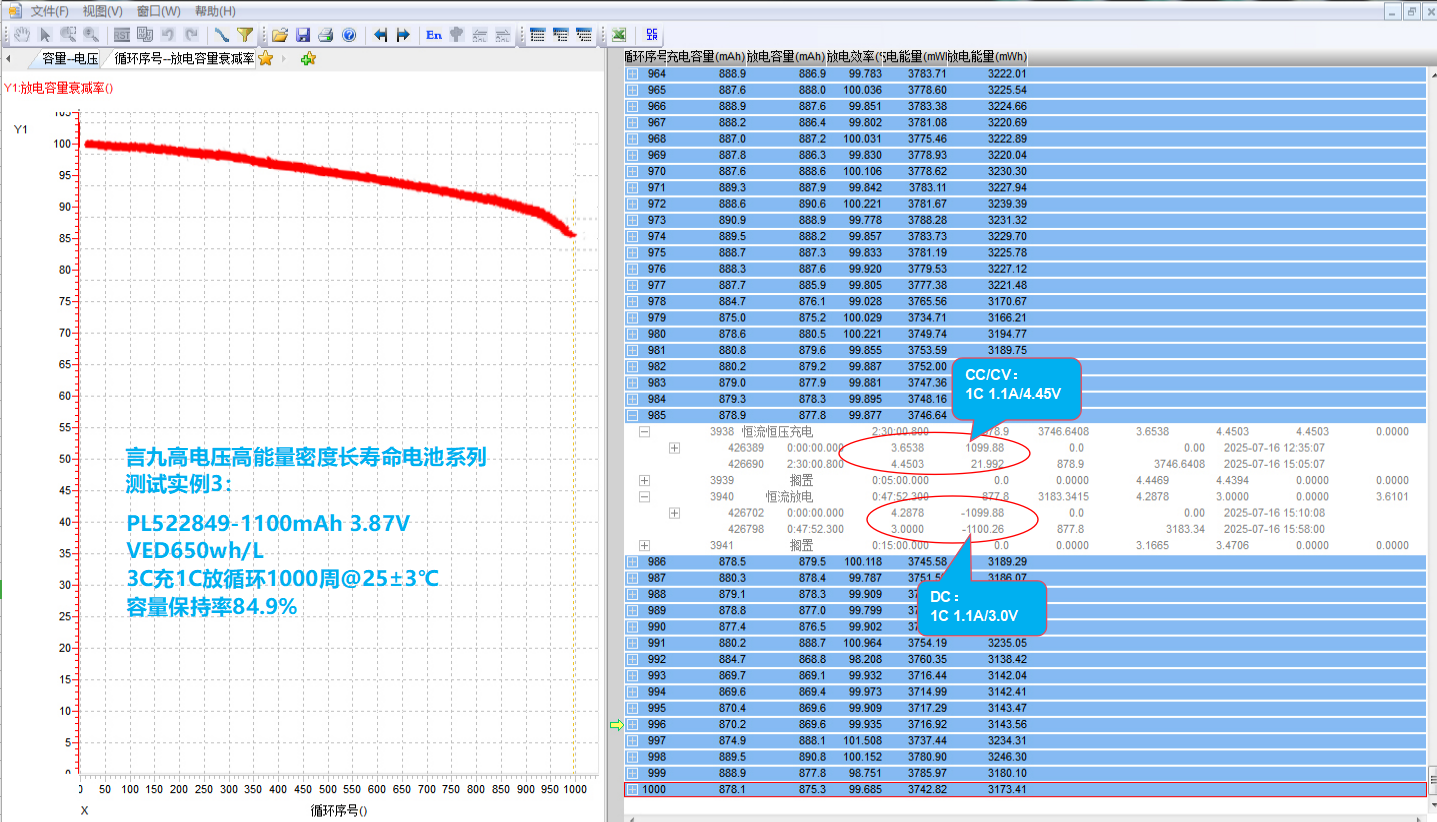Click the printer icon

tap(326, 35)
